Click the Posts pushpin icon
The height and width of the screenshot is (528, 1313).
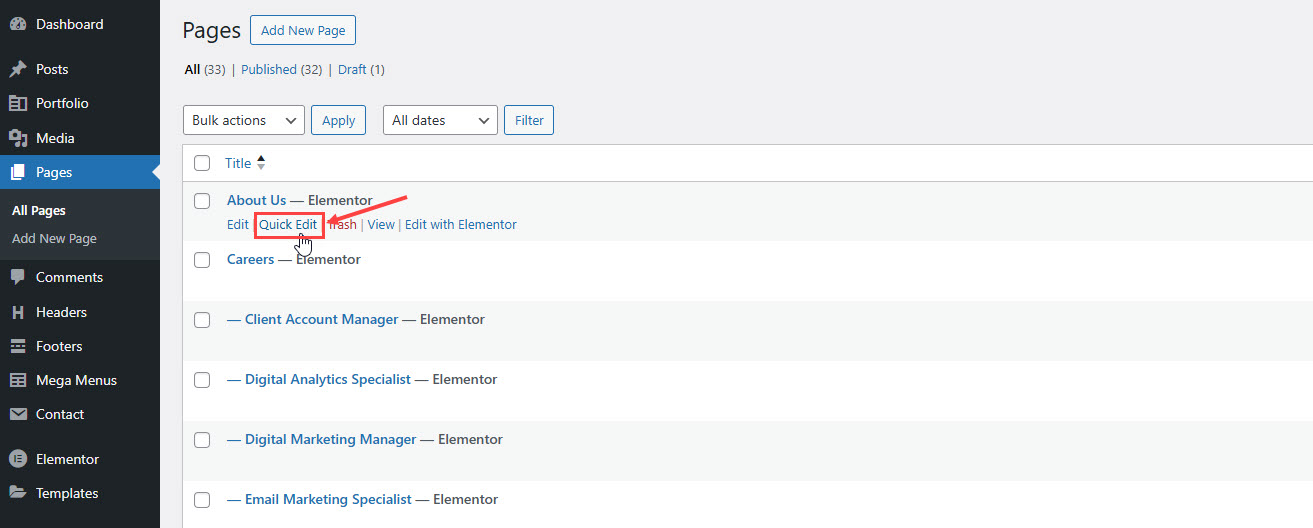(x=17, y=69)
